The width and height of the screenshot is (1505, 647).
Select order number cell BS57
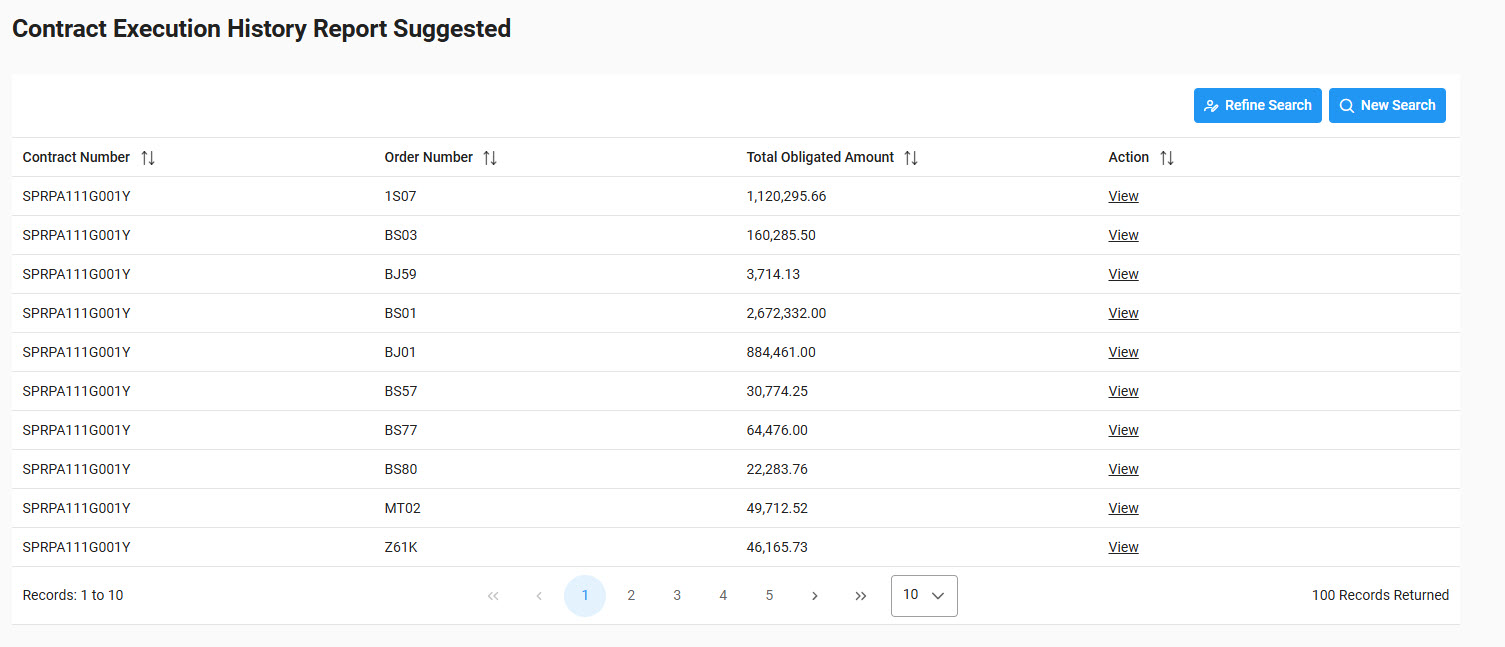click(x=401, y=392)
